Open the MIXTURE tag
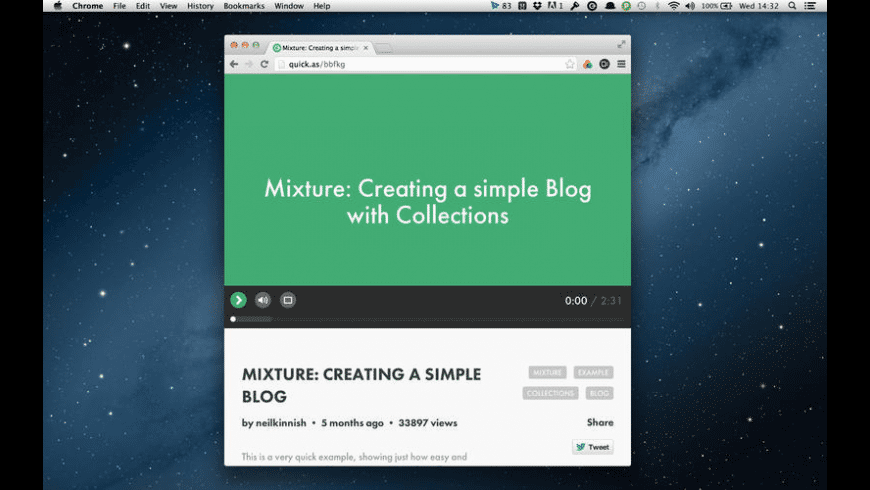 pos(547,372)
